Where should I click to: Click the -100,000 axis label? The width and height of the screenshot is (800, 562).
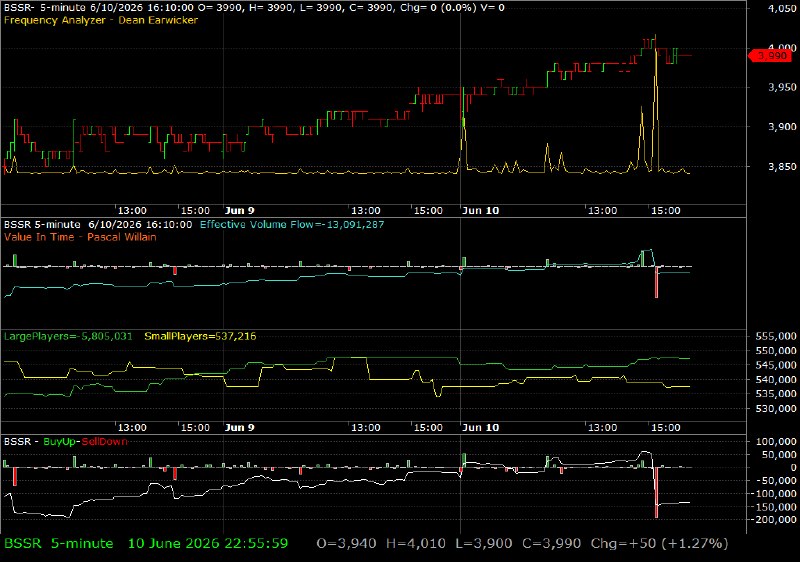[773, 494]
